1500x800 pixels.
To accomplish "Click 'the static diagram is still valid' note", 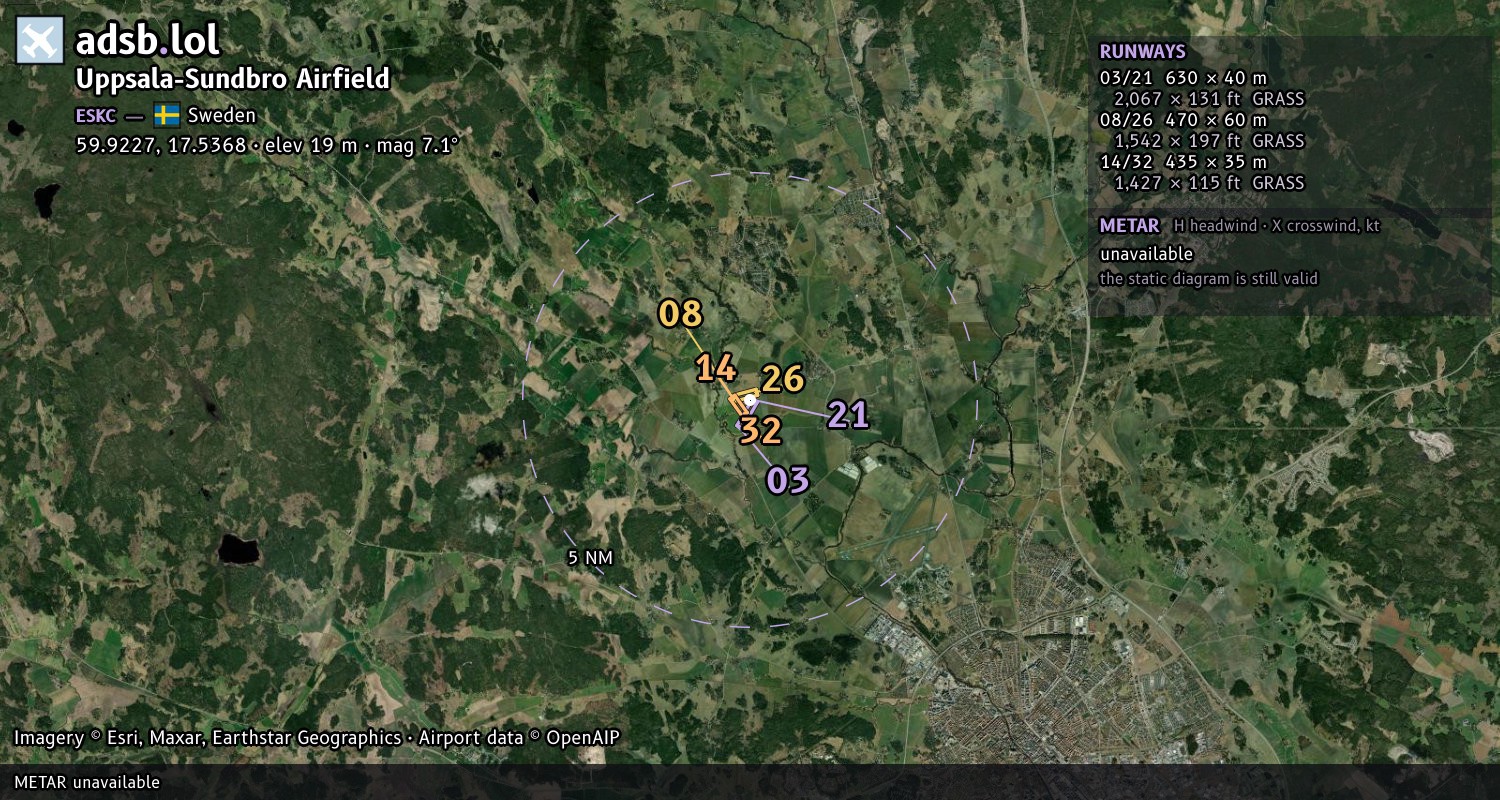I will pos(1209,279).
